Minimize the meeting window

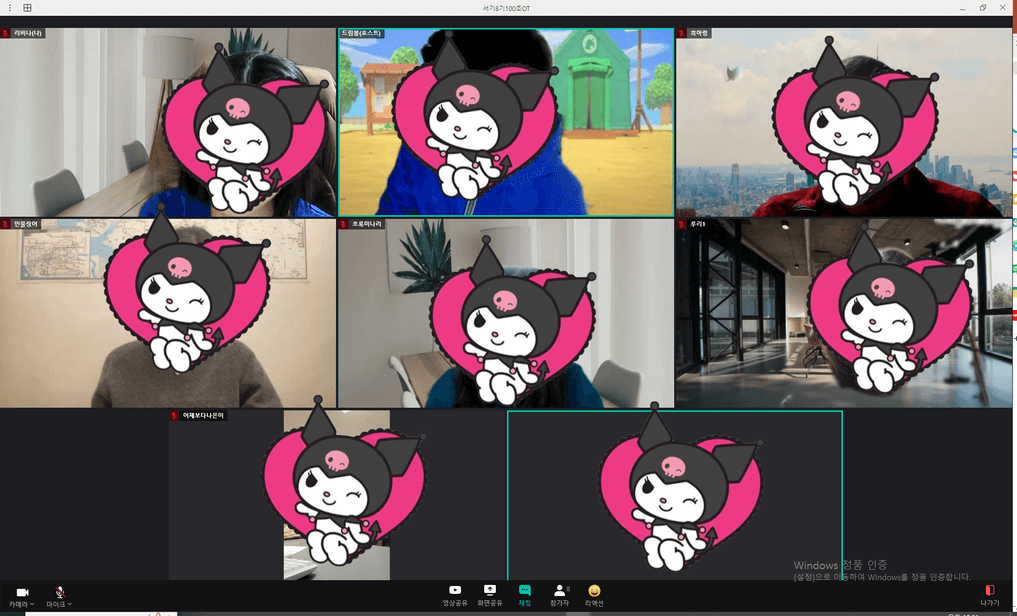click(x=963, y=8)
